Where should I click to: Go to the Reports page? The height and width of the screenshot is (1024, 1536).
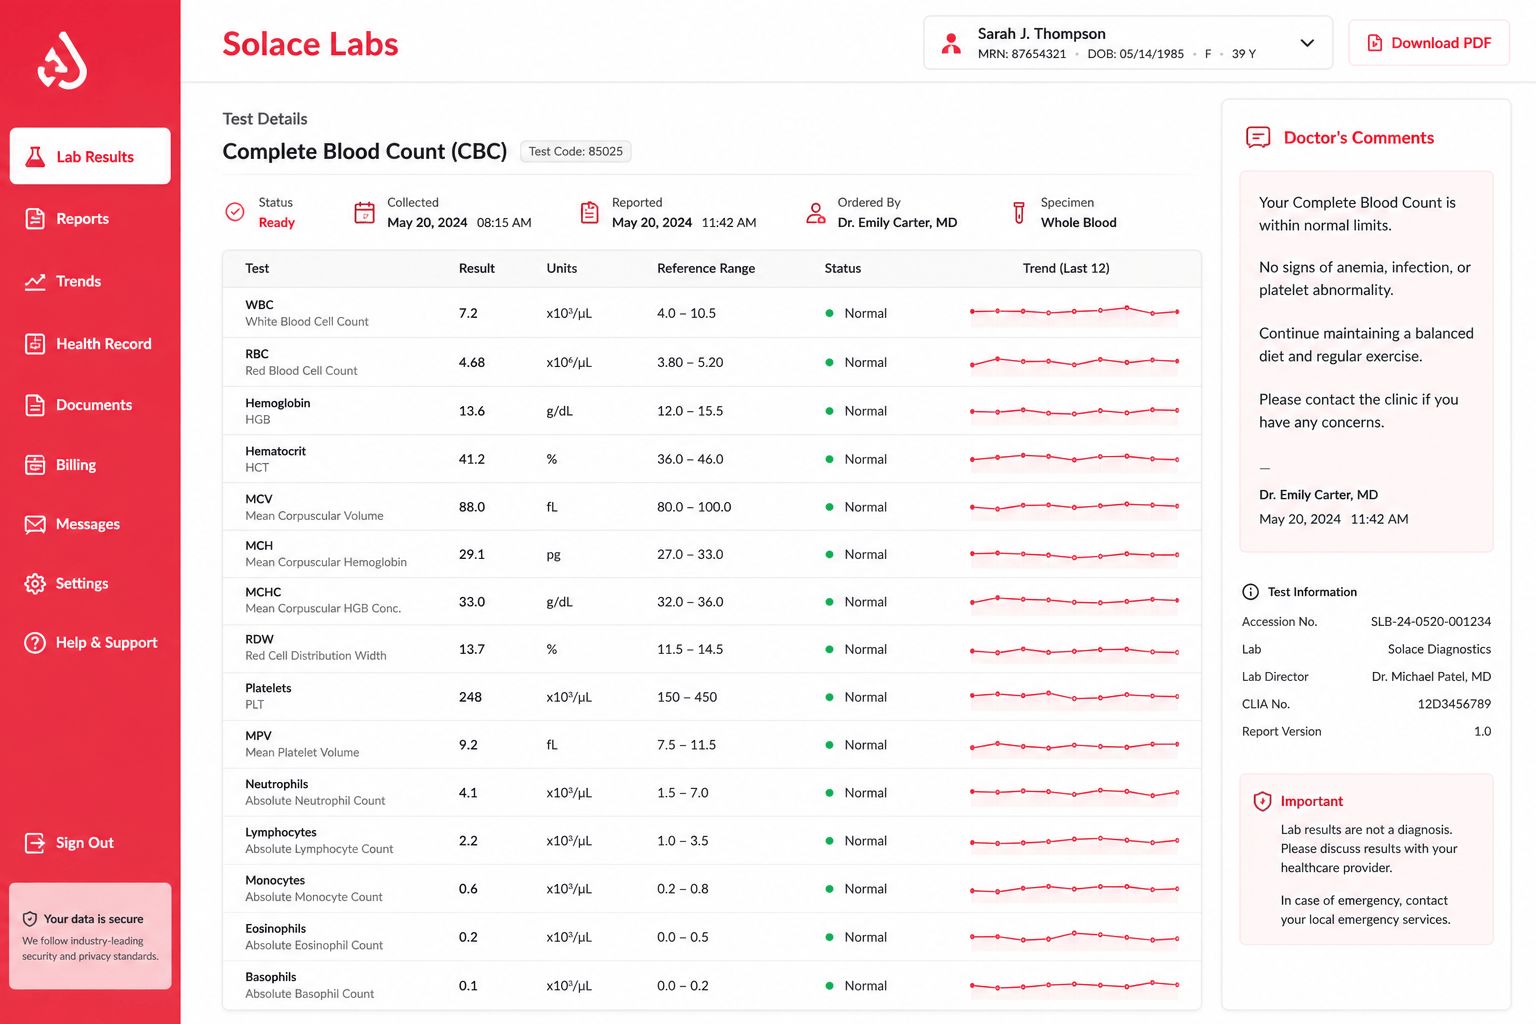82,219
